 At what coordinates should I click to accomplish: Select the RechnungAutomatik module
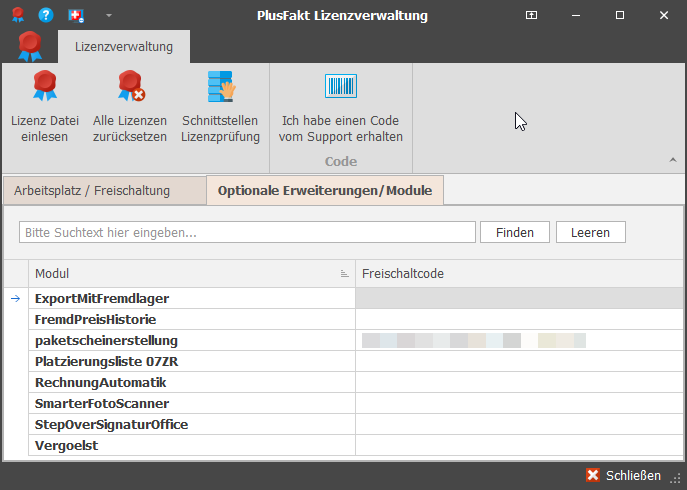tap(192, 383)
